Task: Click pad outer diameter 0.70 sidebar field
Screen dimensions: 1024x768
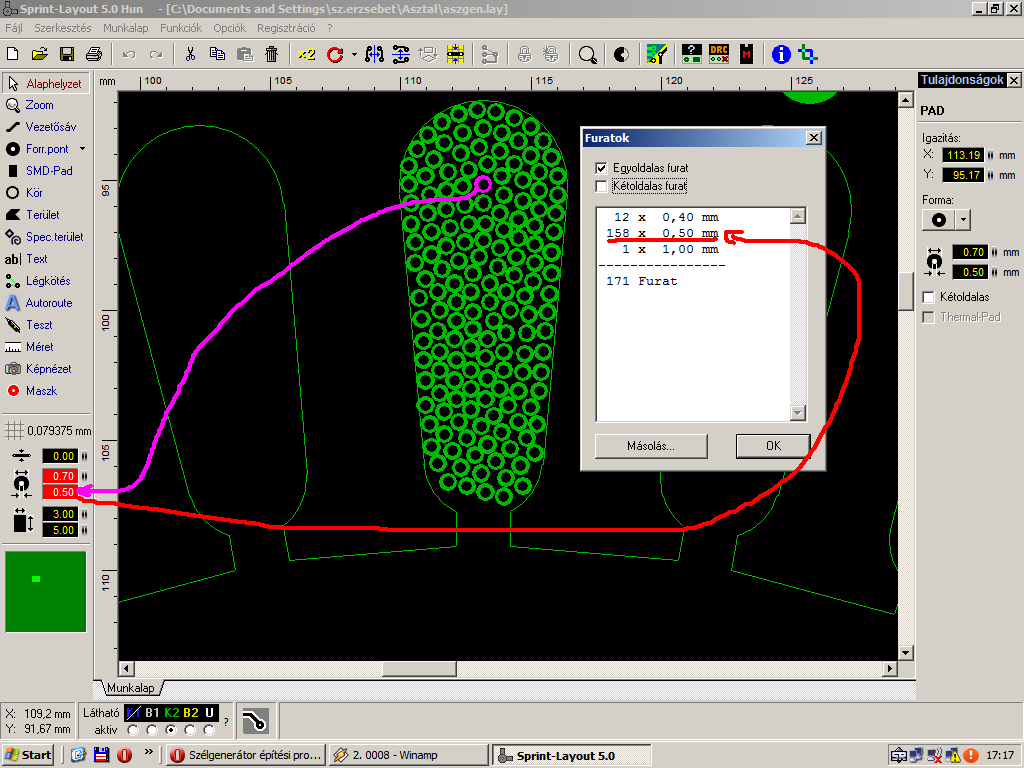Action: (x=59, y=476)
